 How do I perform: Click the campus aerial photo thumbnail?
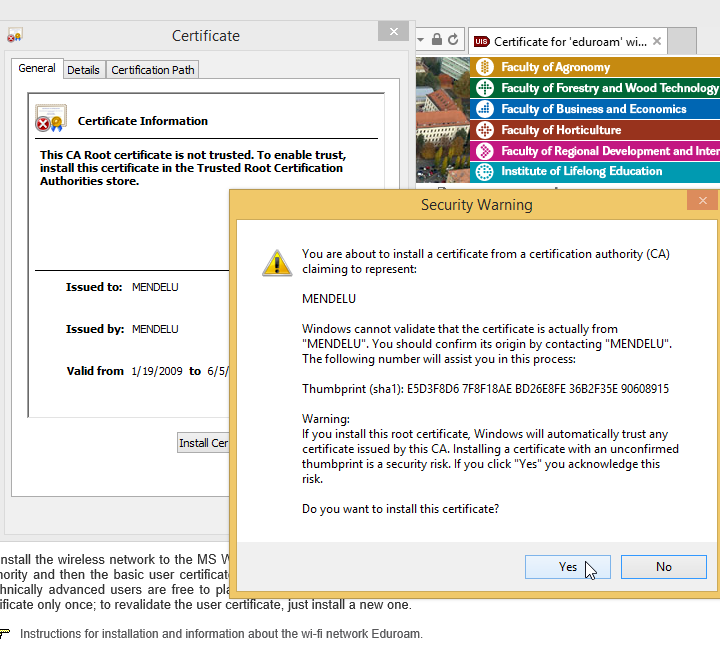click(x=443, y=120)
